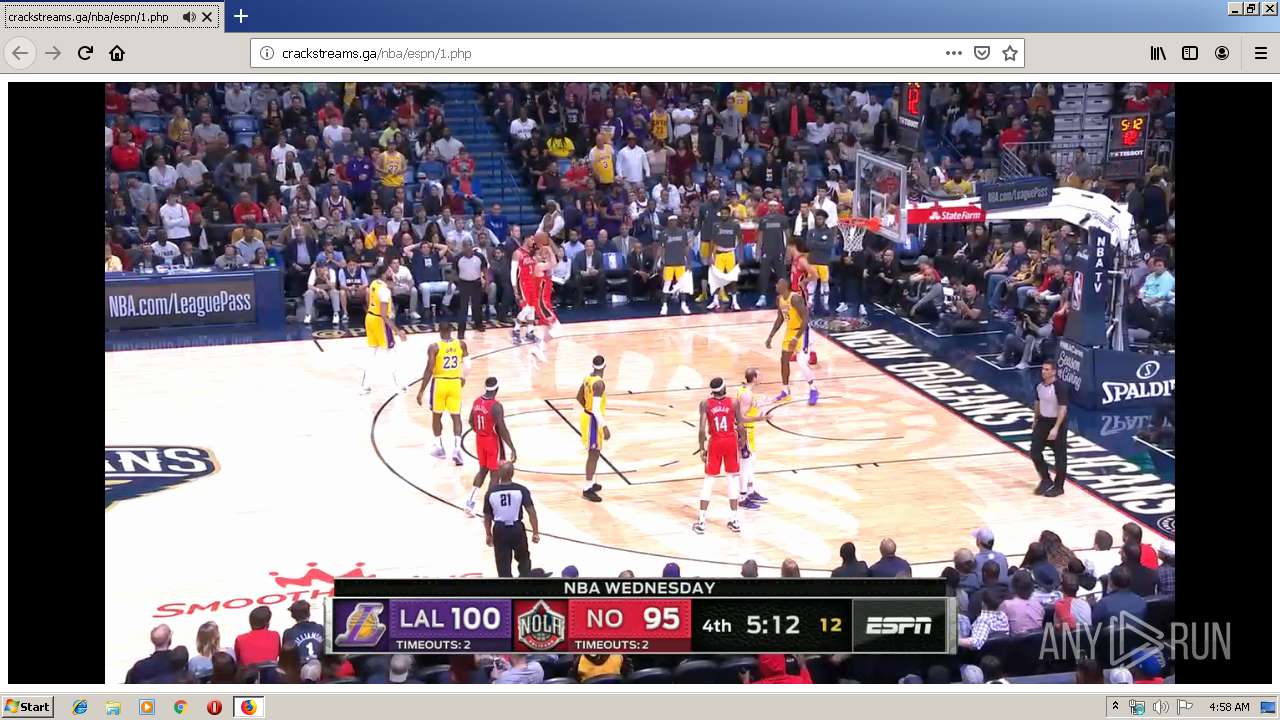
Task: Toggle the Firefox sidebar view
Action: [1190, 53]
